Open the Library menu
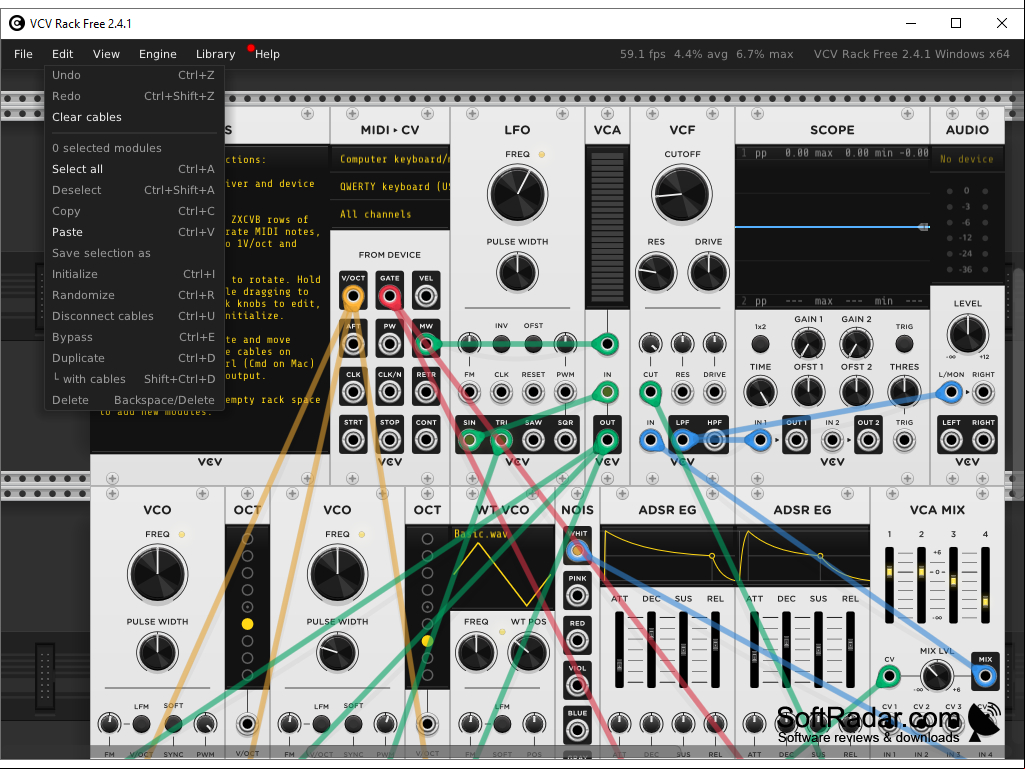The image size is (1025, 769). point(215,54)
